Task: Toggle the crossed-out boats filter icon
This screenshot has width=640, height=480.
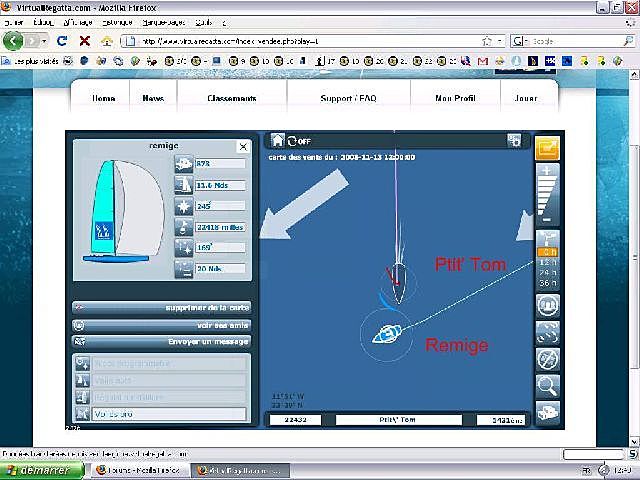Action: coord(547,360)
